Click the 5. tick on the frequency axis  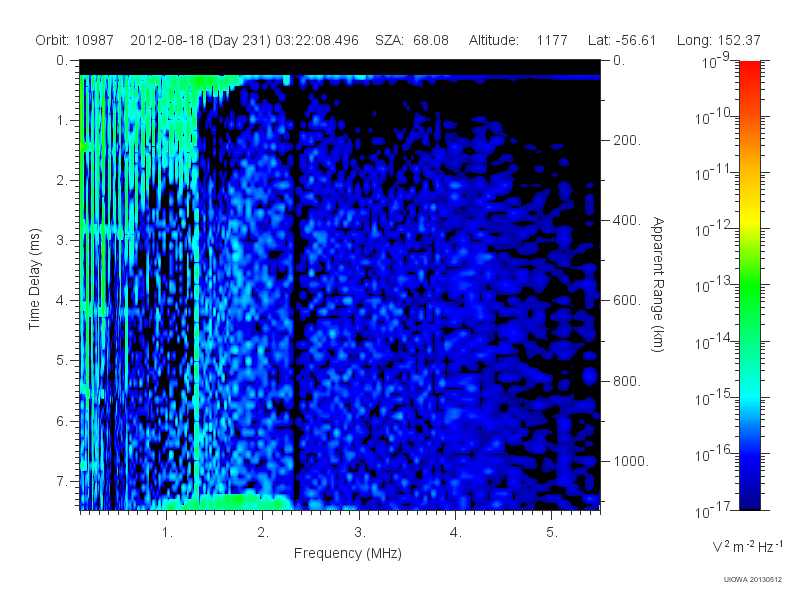click(x=552, y=533)
